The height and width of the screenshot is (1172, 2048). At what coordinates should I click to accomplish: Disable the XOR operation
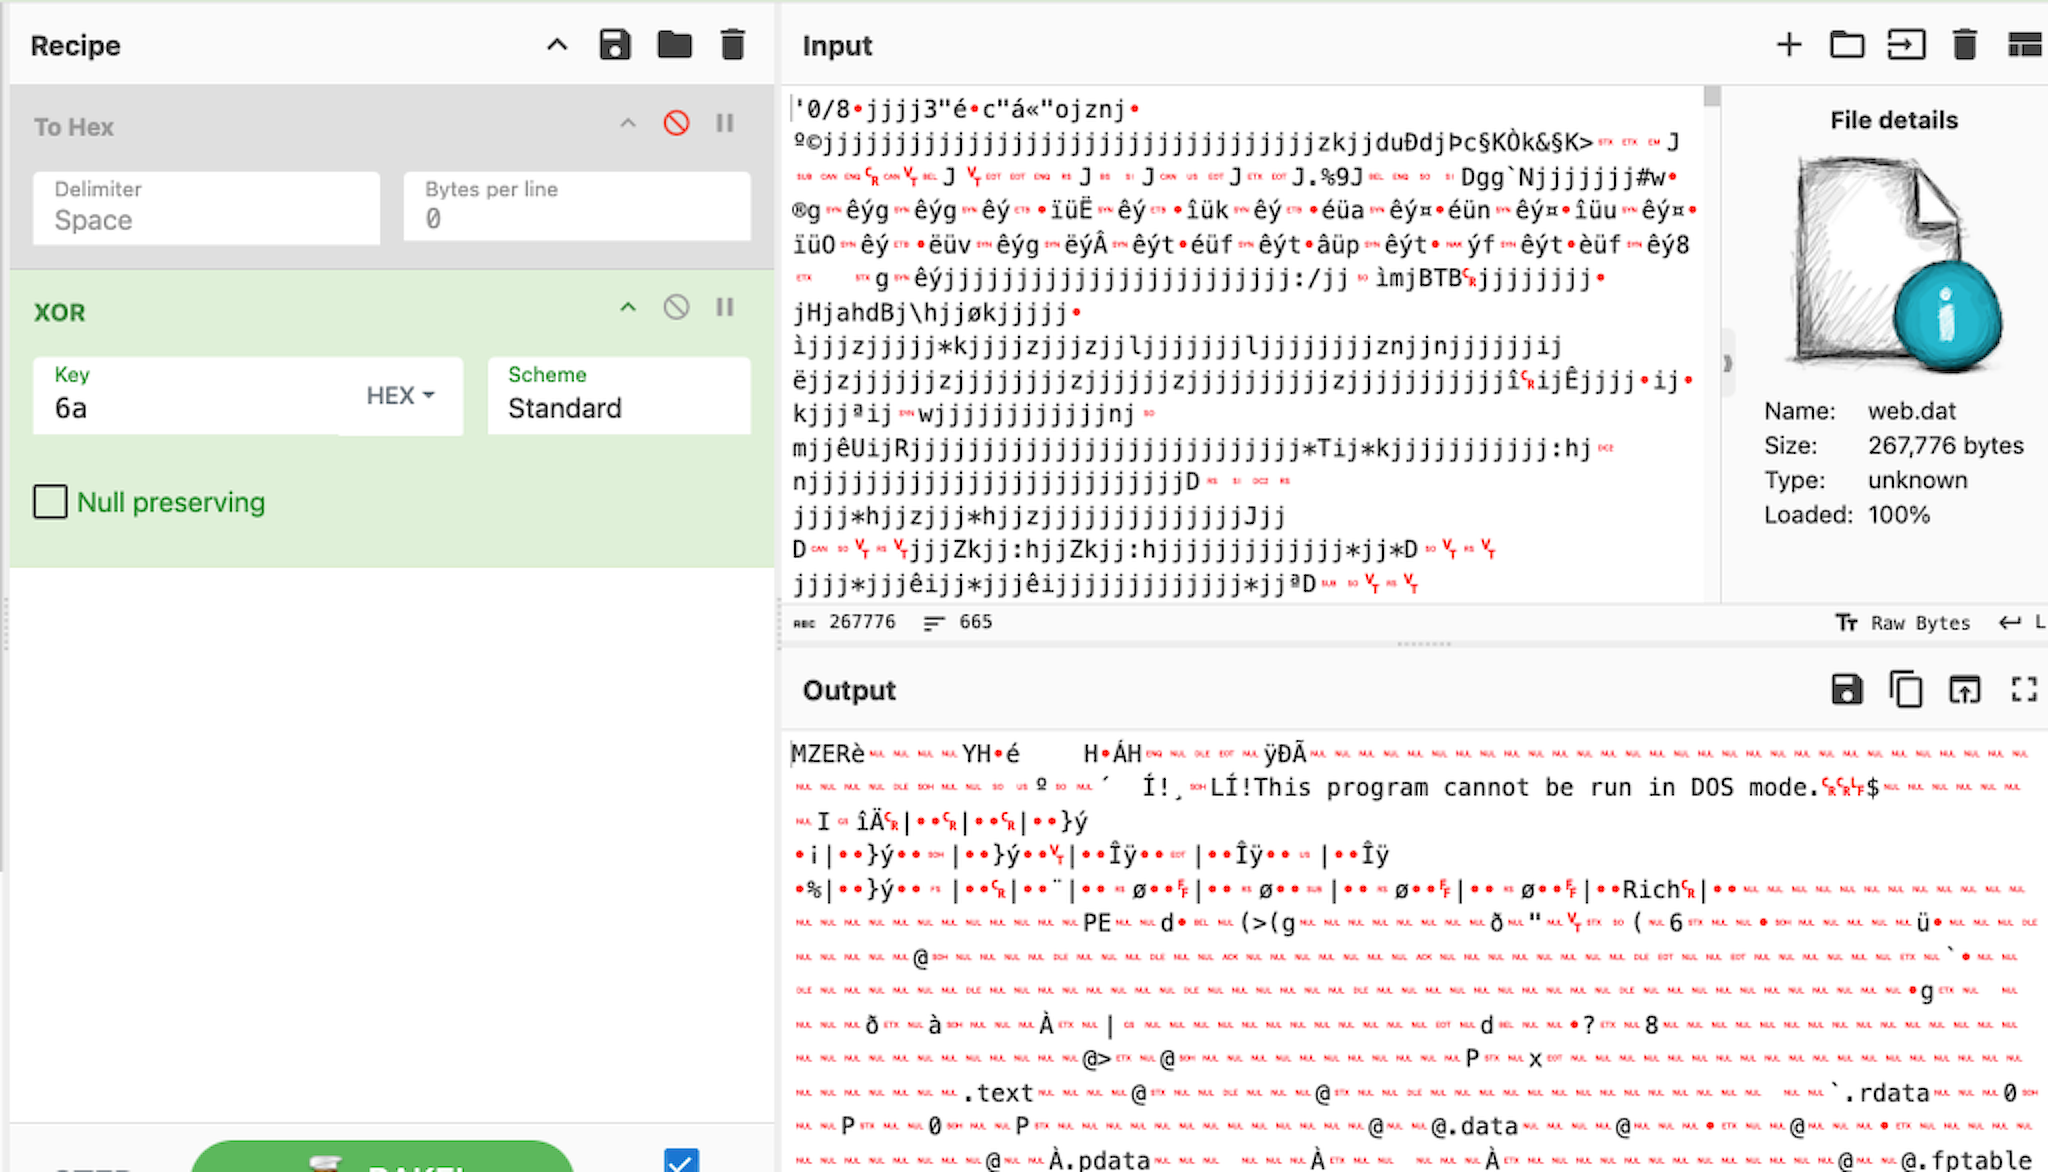click(x=676, y=307)
